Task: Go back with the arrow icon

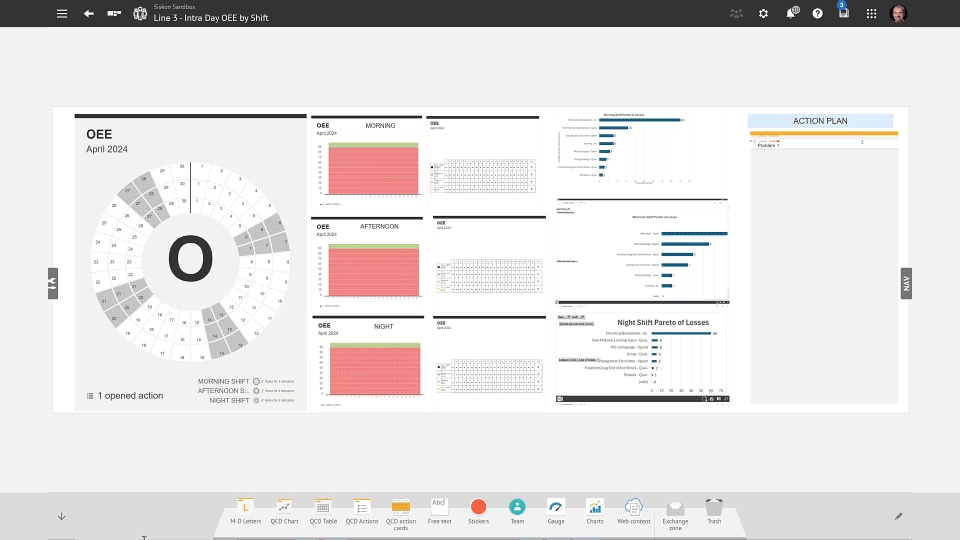Action: tap(89, 13)
